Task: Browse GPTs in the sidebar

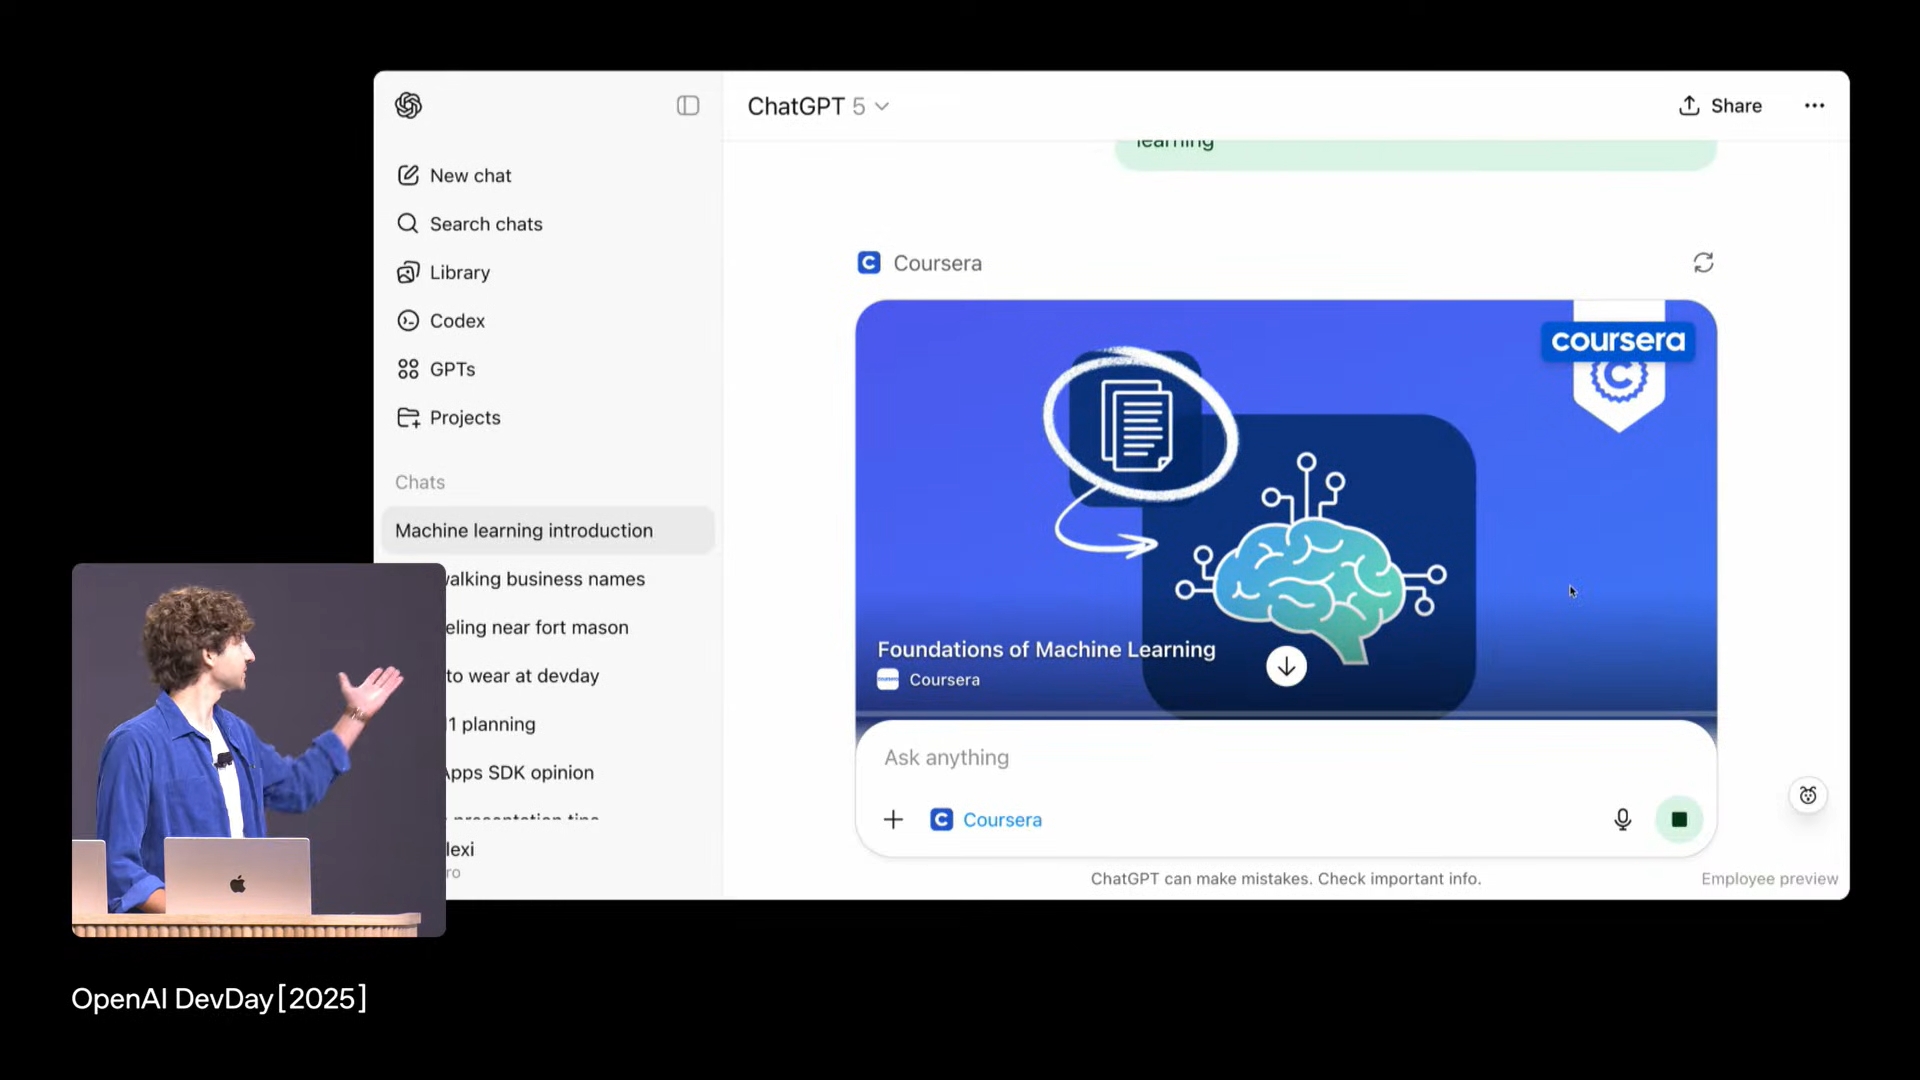Action: pos(452,368)
